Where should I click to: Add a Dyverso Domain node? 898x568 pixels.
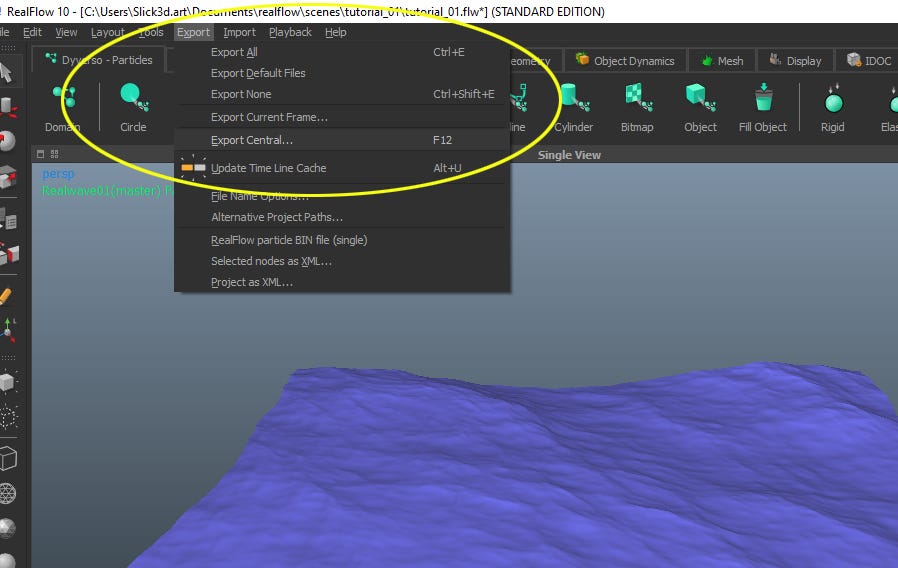[63, 108]
